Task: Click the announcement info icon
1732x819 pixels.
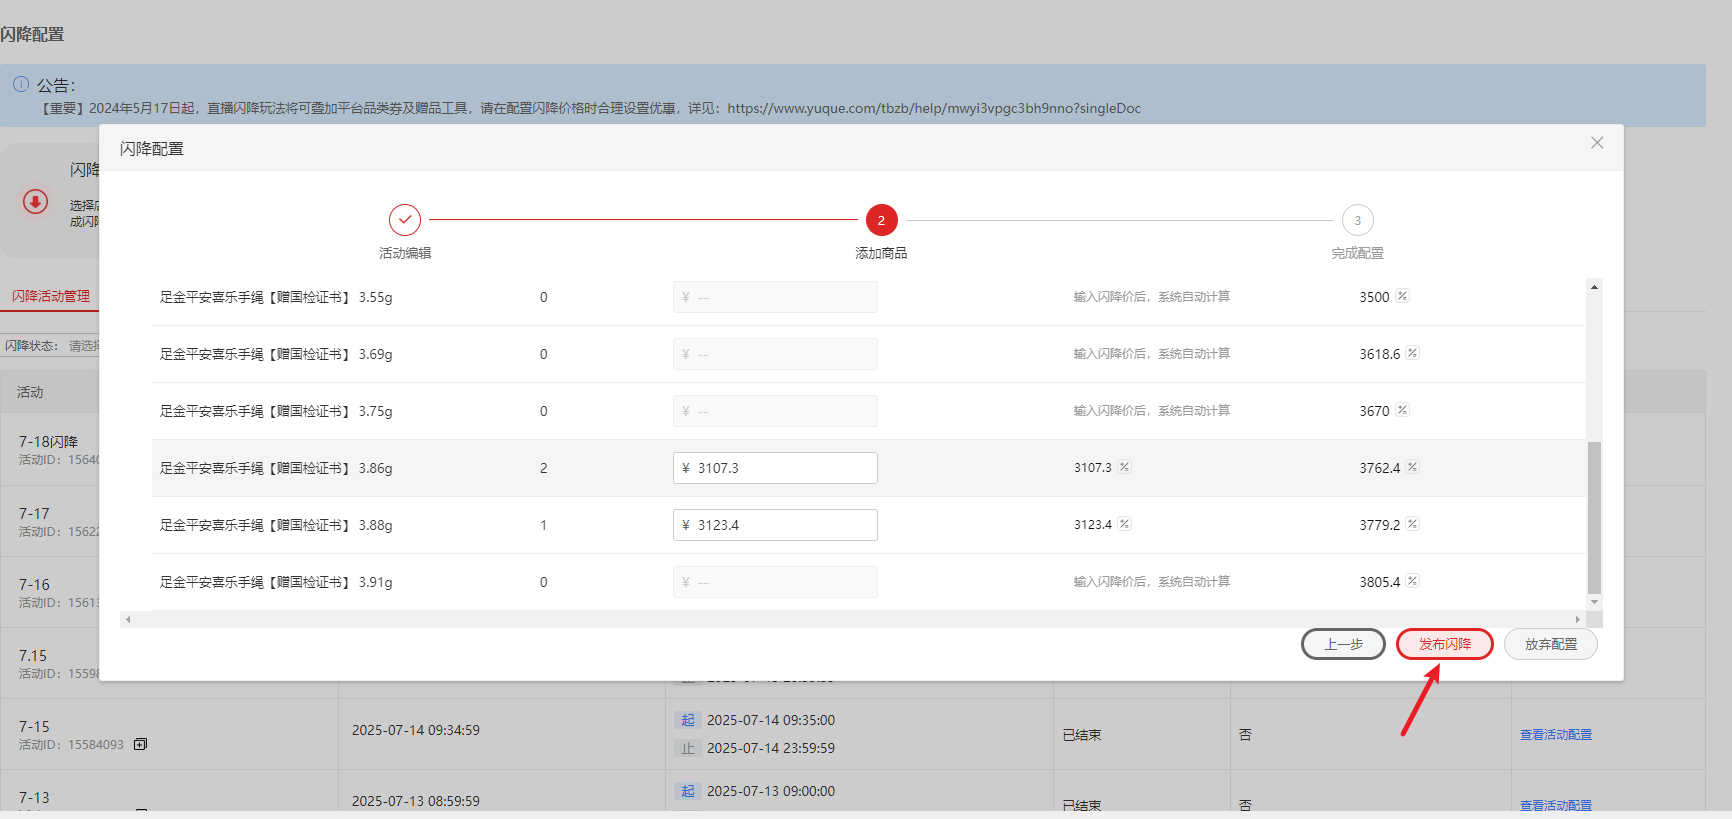Action: click(21, 85)
